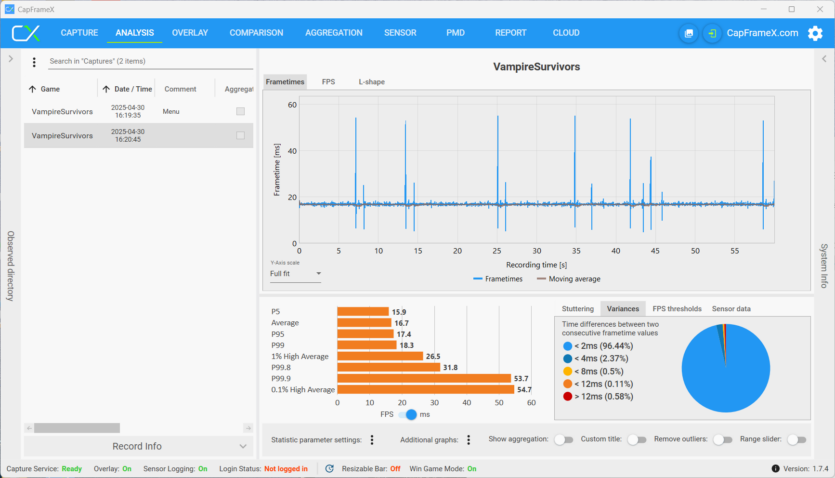
Task: Open Y-Axis scale Full fit dropdown
Action: pyautogui.click(x=295, y=274)
